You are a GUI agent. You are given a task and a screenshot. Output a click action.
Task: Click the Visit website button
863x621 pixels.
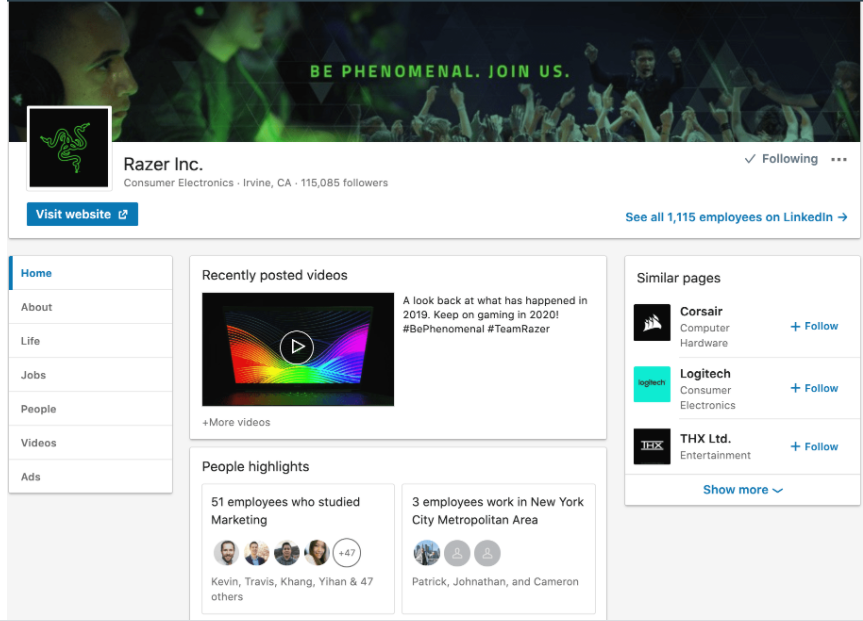(x=83, y=214)
